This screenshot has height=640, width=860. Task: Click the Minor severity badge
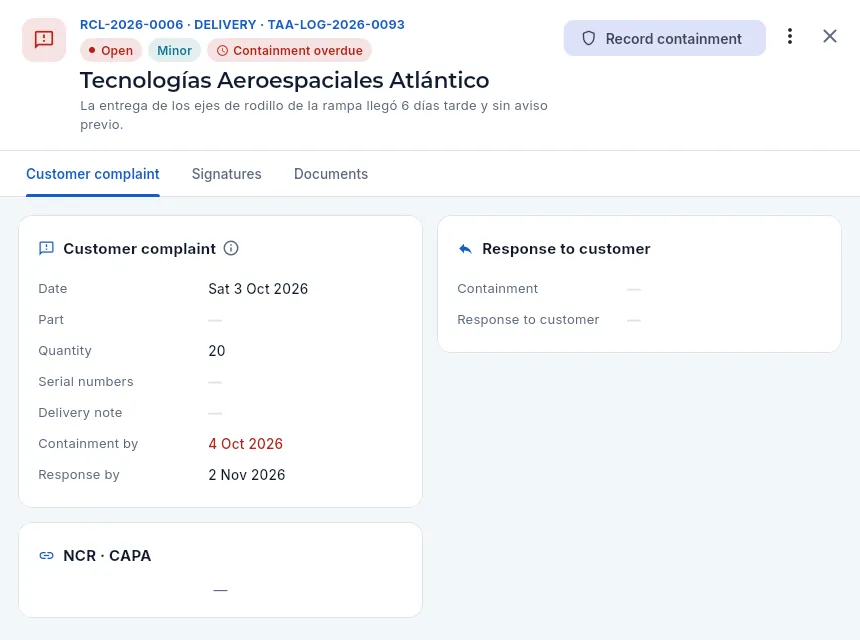coord(174,50)
